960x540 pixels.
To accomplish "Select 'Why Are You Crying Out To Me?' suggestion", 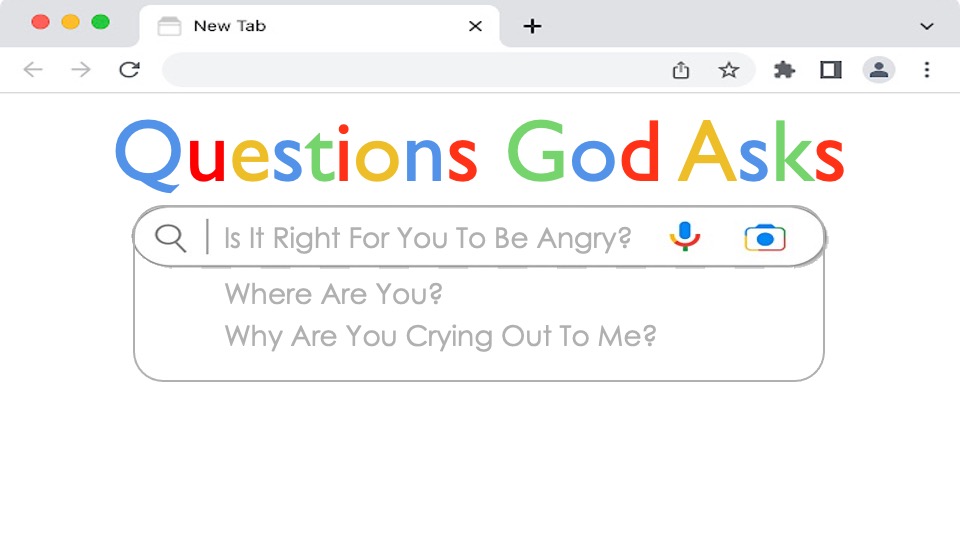I will (440, 337).
